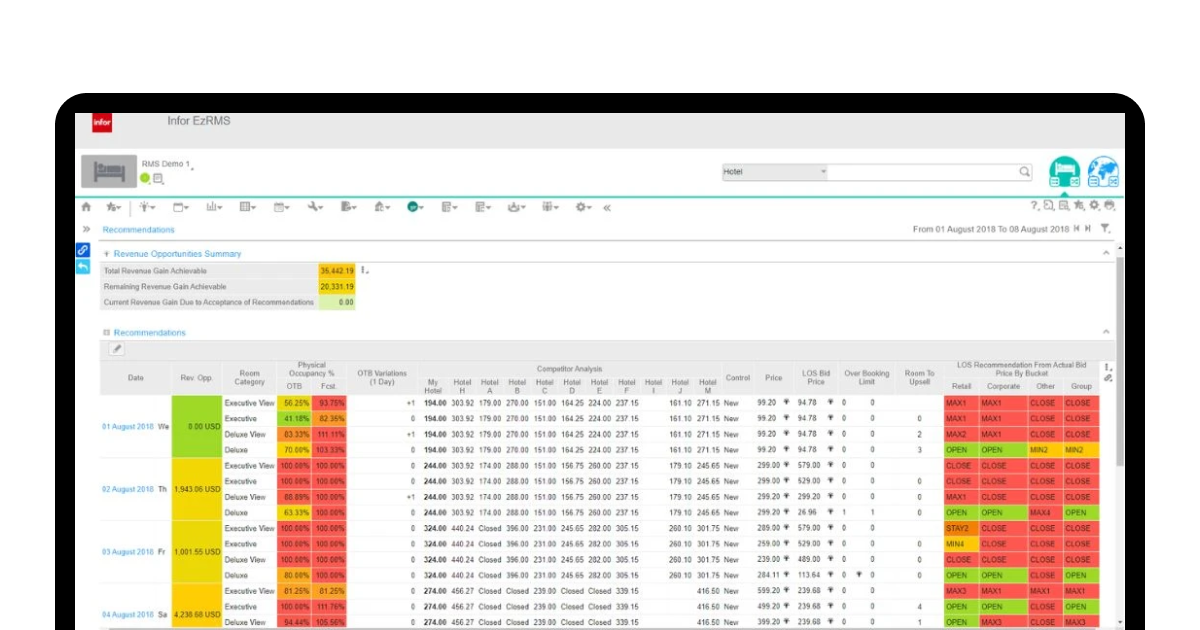Open the building icon menu in toolbar

point(382,207)
